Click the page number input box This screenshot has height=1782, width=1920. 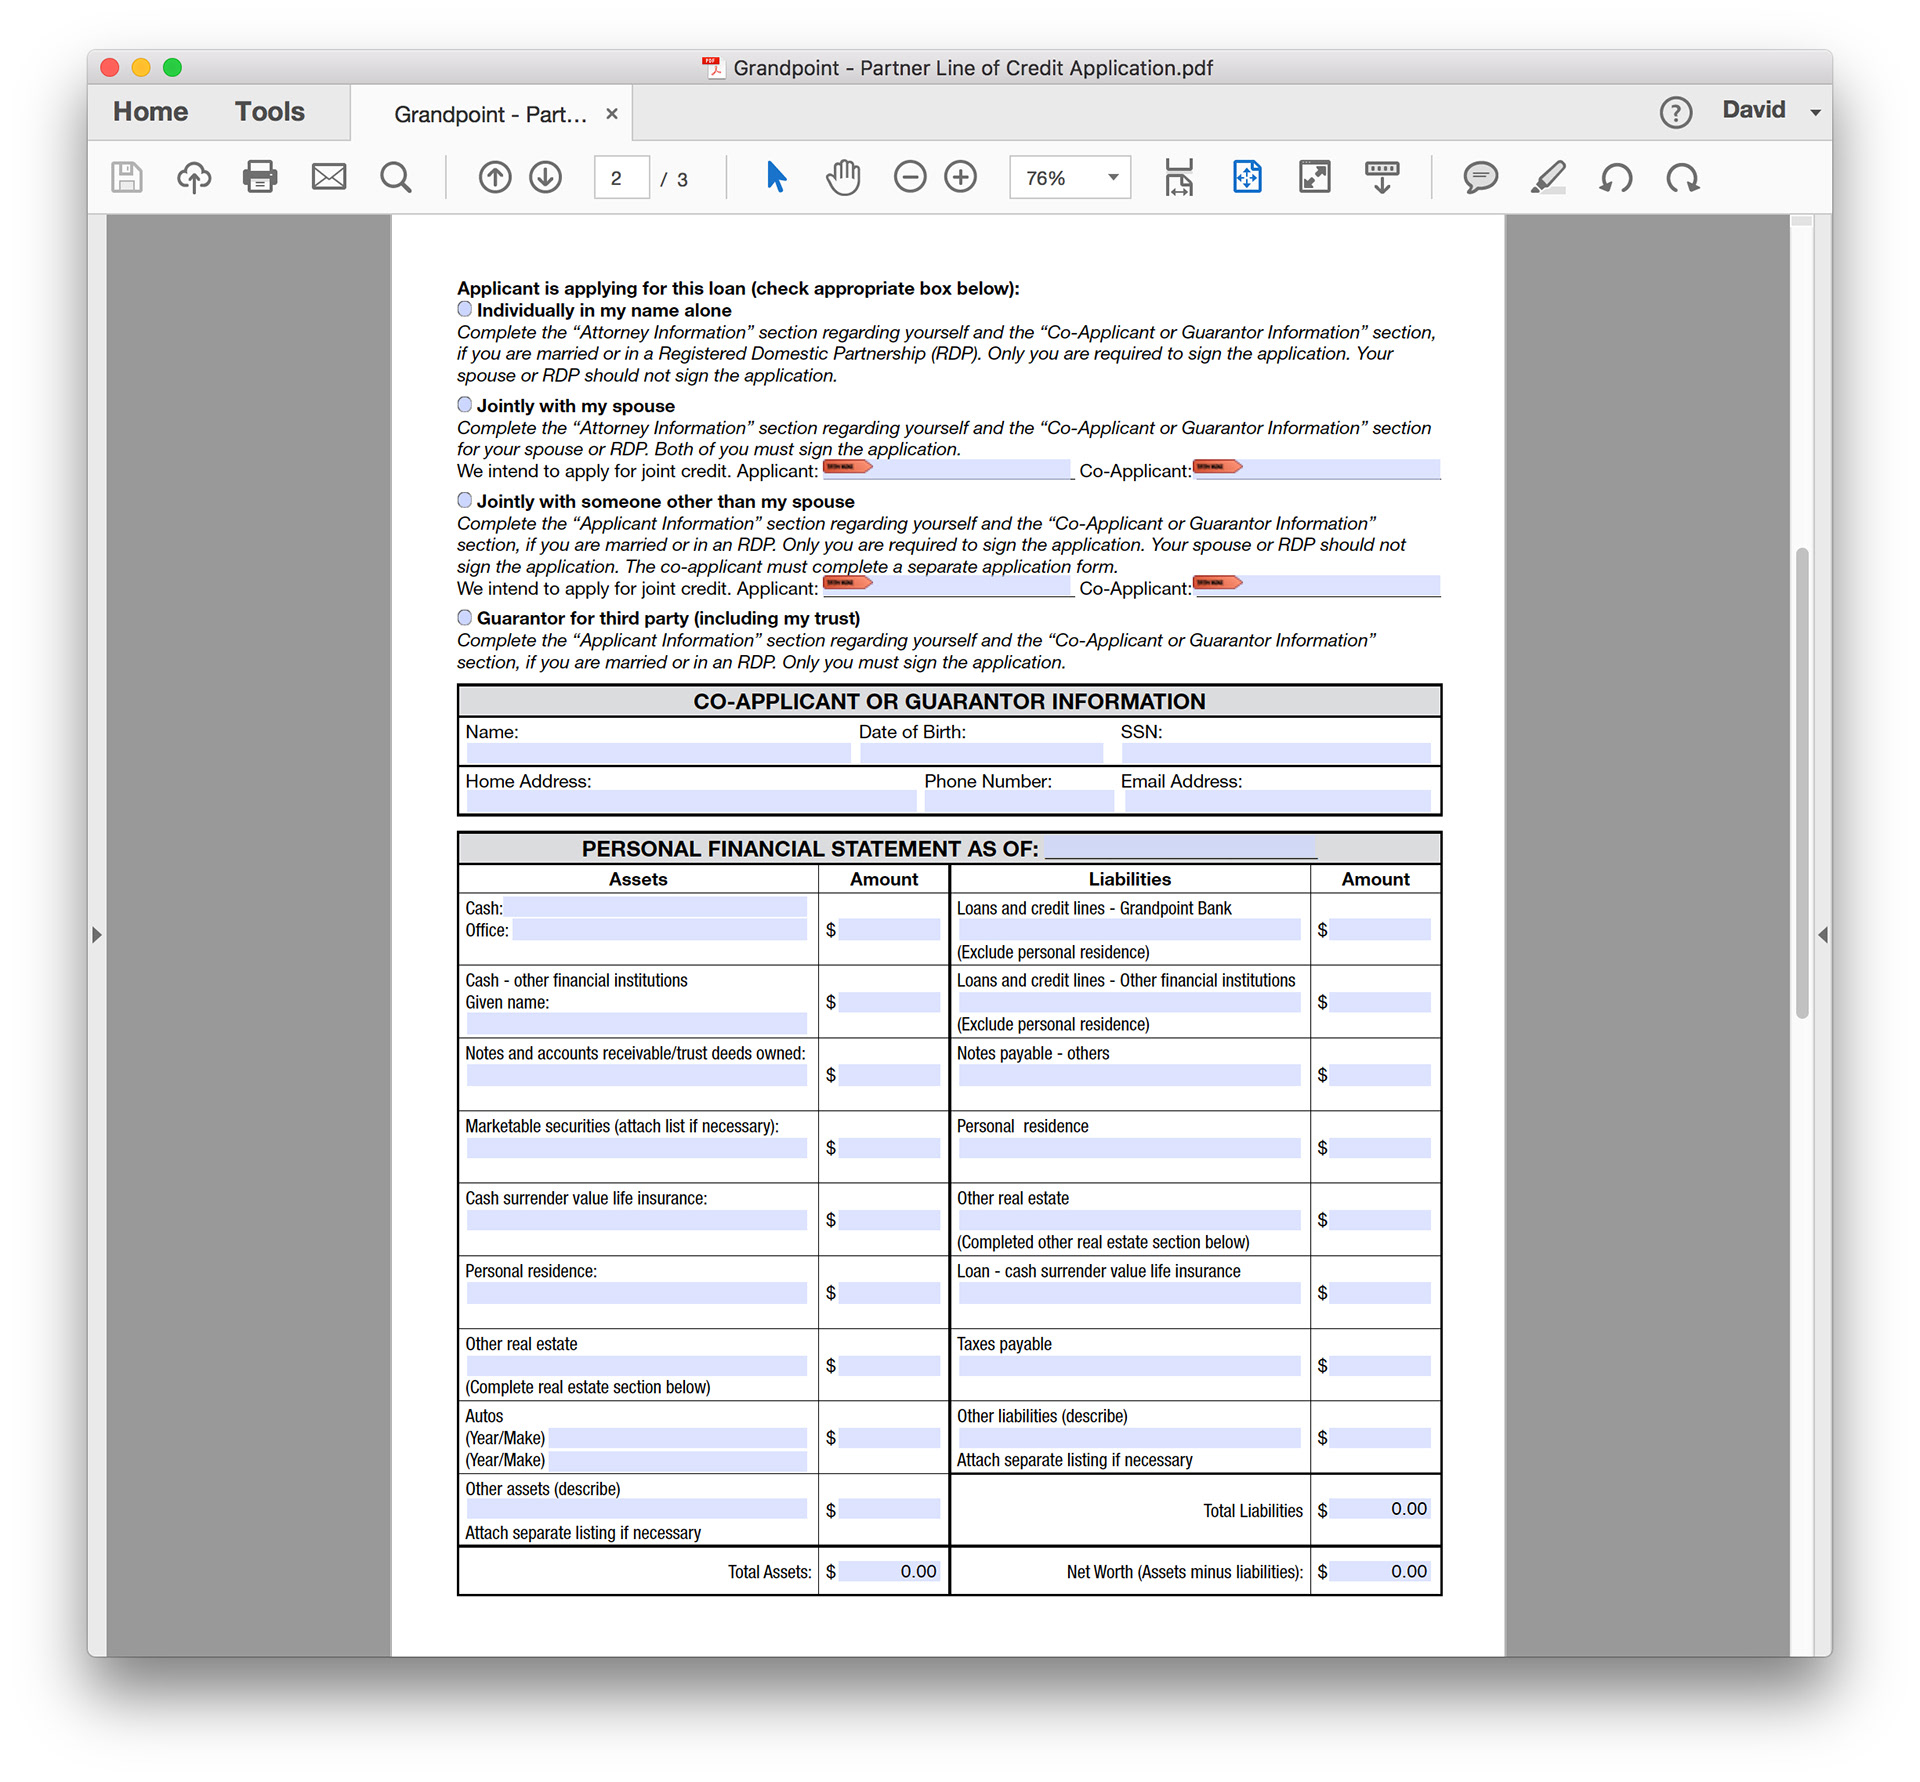coord(621,178)
